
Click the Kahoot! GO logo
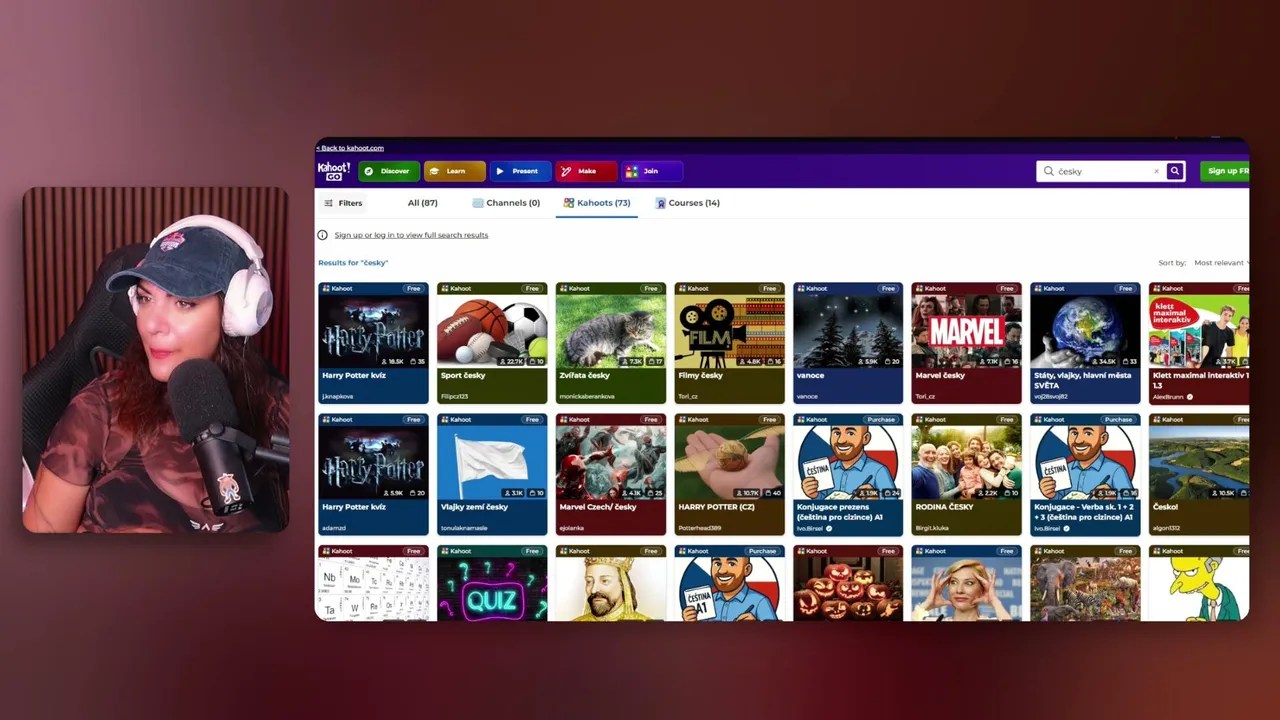point(334,171)
